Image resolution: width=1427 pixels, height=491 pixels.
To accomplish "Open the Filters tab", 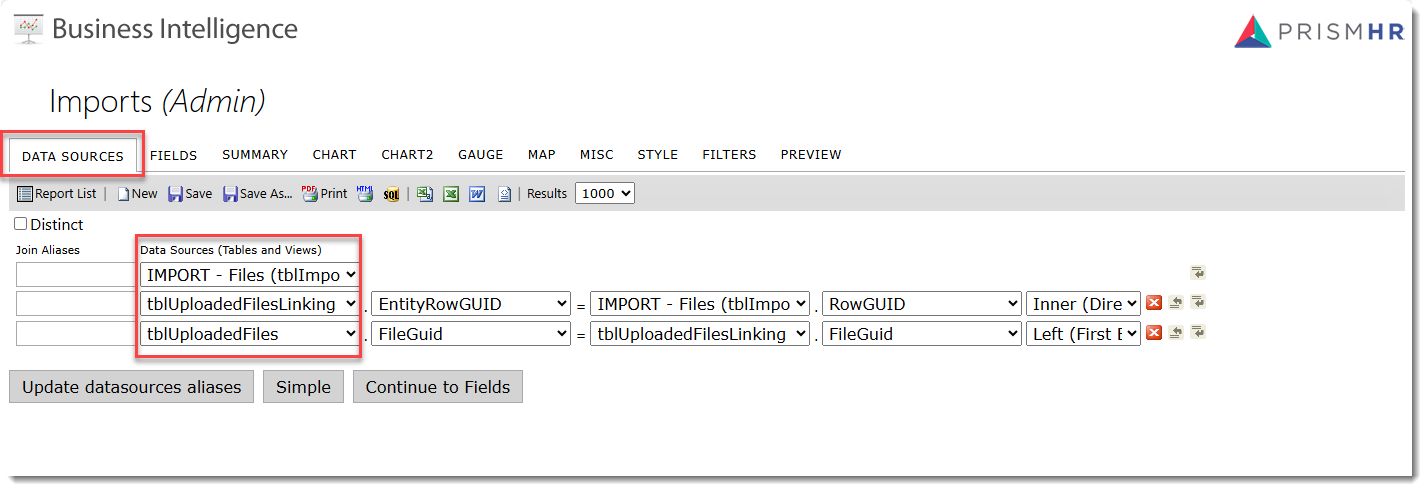I will point(729,155).
